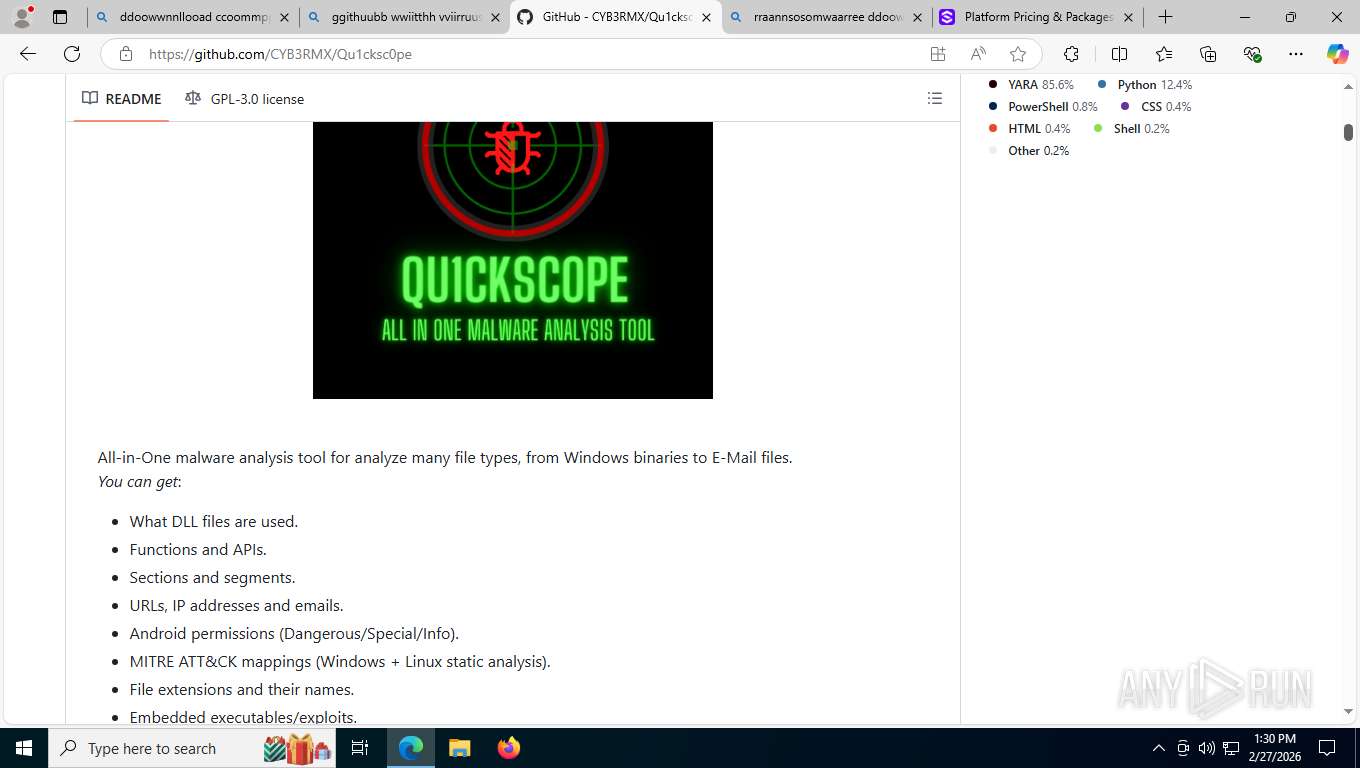Open the apps grid icon in address bar
This screenshot has width=1360, height=768.
[x=938, y=54]
